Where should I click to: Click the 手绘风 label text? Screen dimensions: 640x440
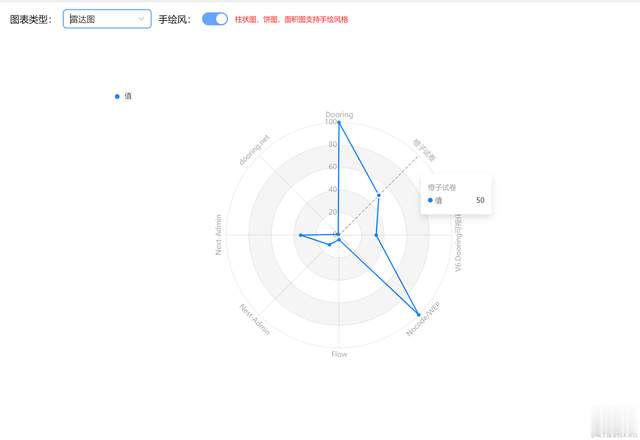174,19
